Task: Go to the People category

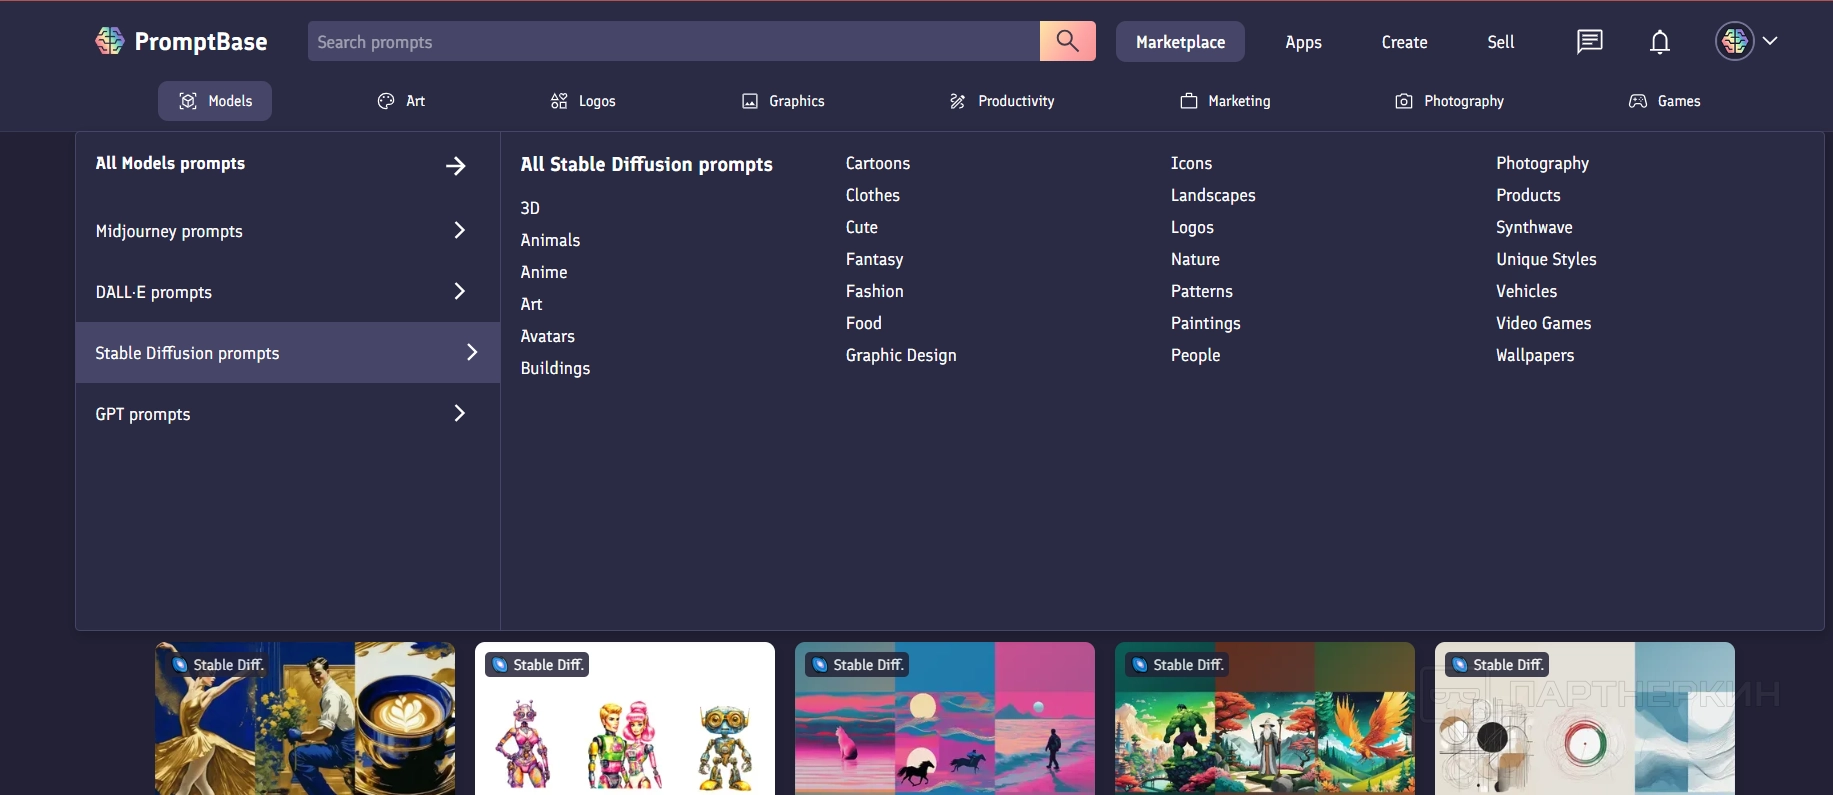Action: [x=1195, y=355]
